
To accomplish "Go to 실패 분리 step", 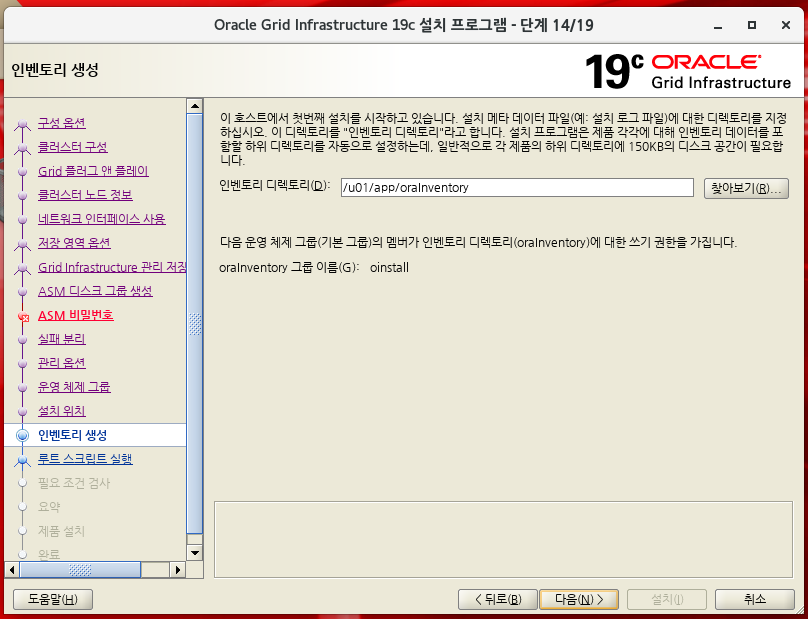I will (61, 339).
